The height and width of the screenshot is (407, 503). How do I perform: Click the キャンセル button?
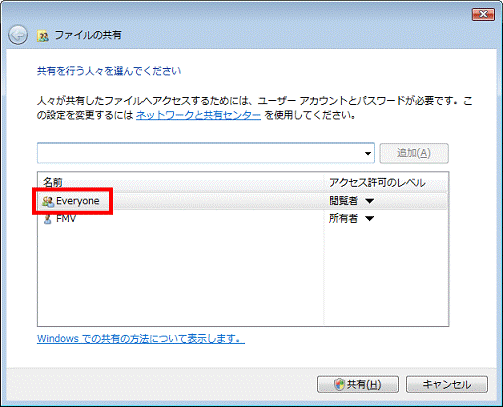447,384
